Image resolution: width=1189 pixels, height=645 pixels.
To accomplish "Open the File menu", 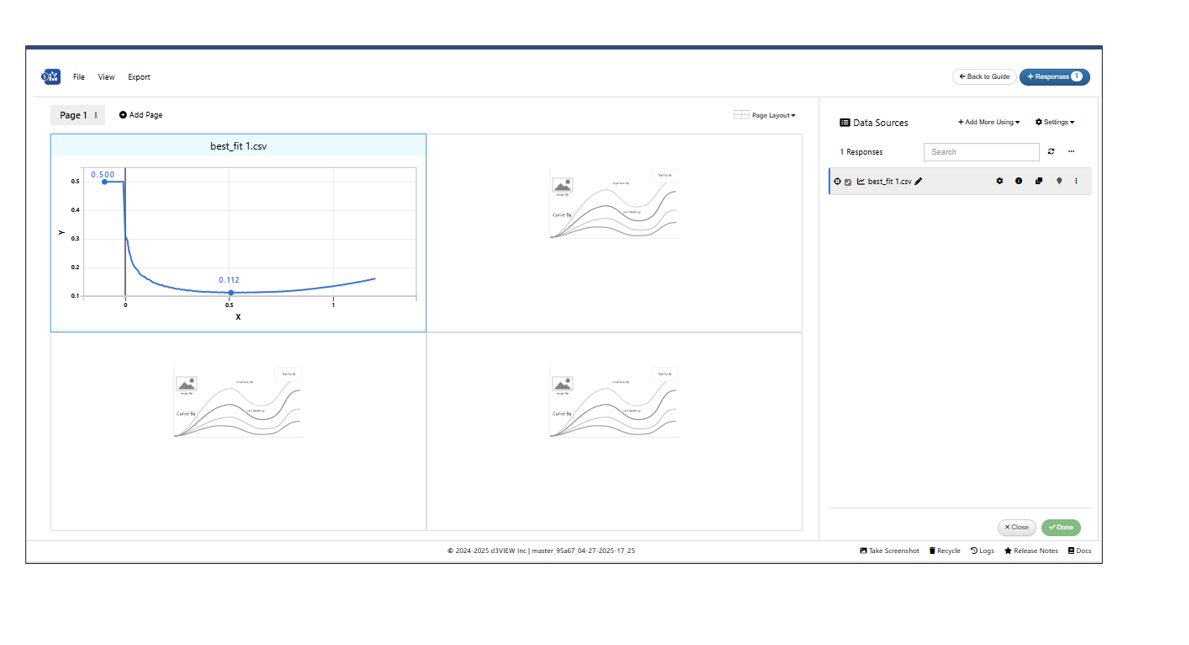I will coord(78,77).
